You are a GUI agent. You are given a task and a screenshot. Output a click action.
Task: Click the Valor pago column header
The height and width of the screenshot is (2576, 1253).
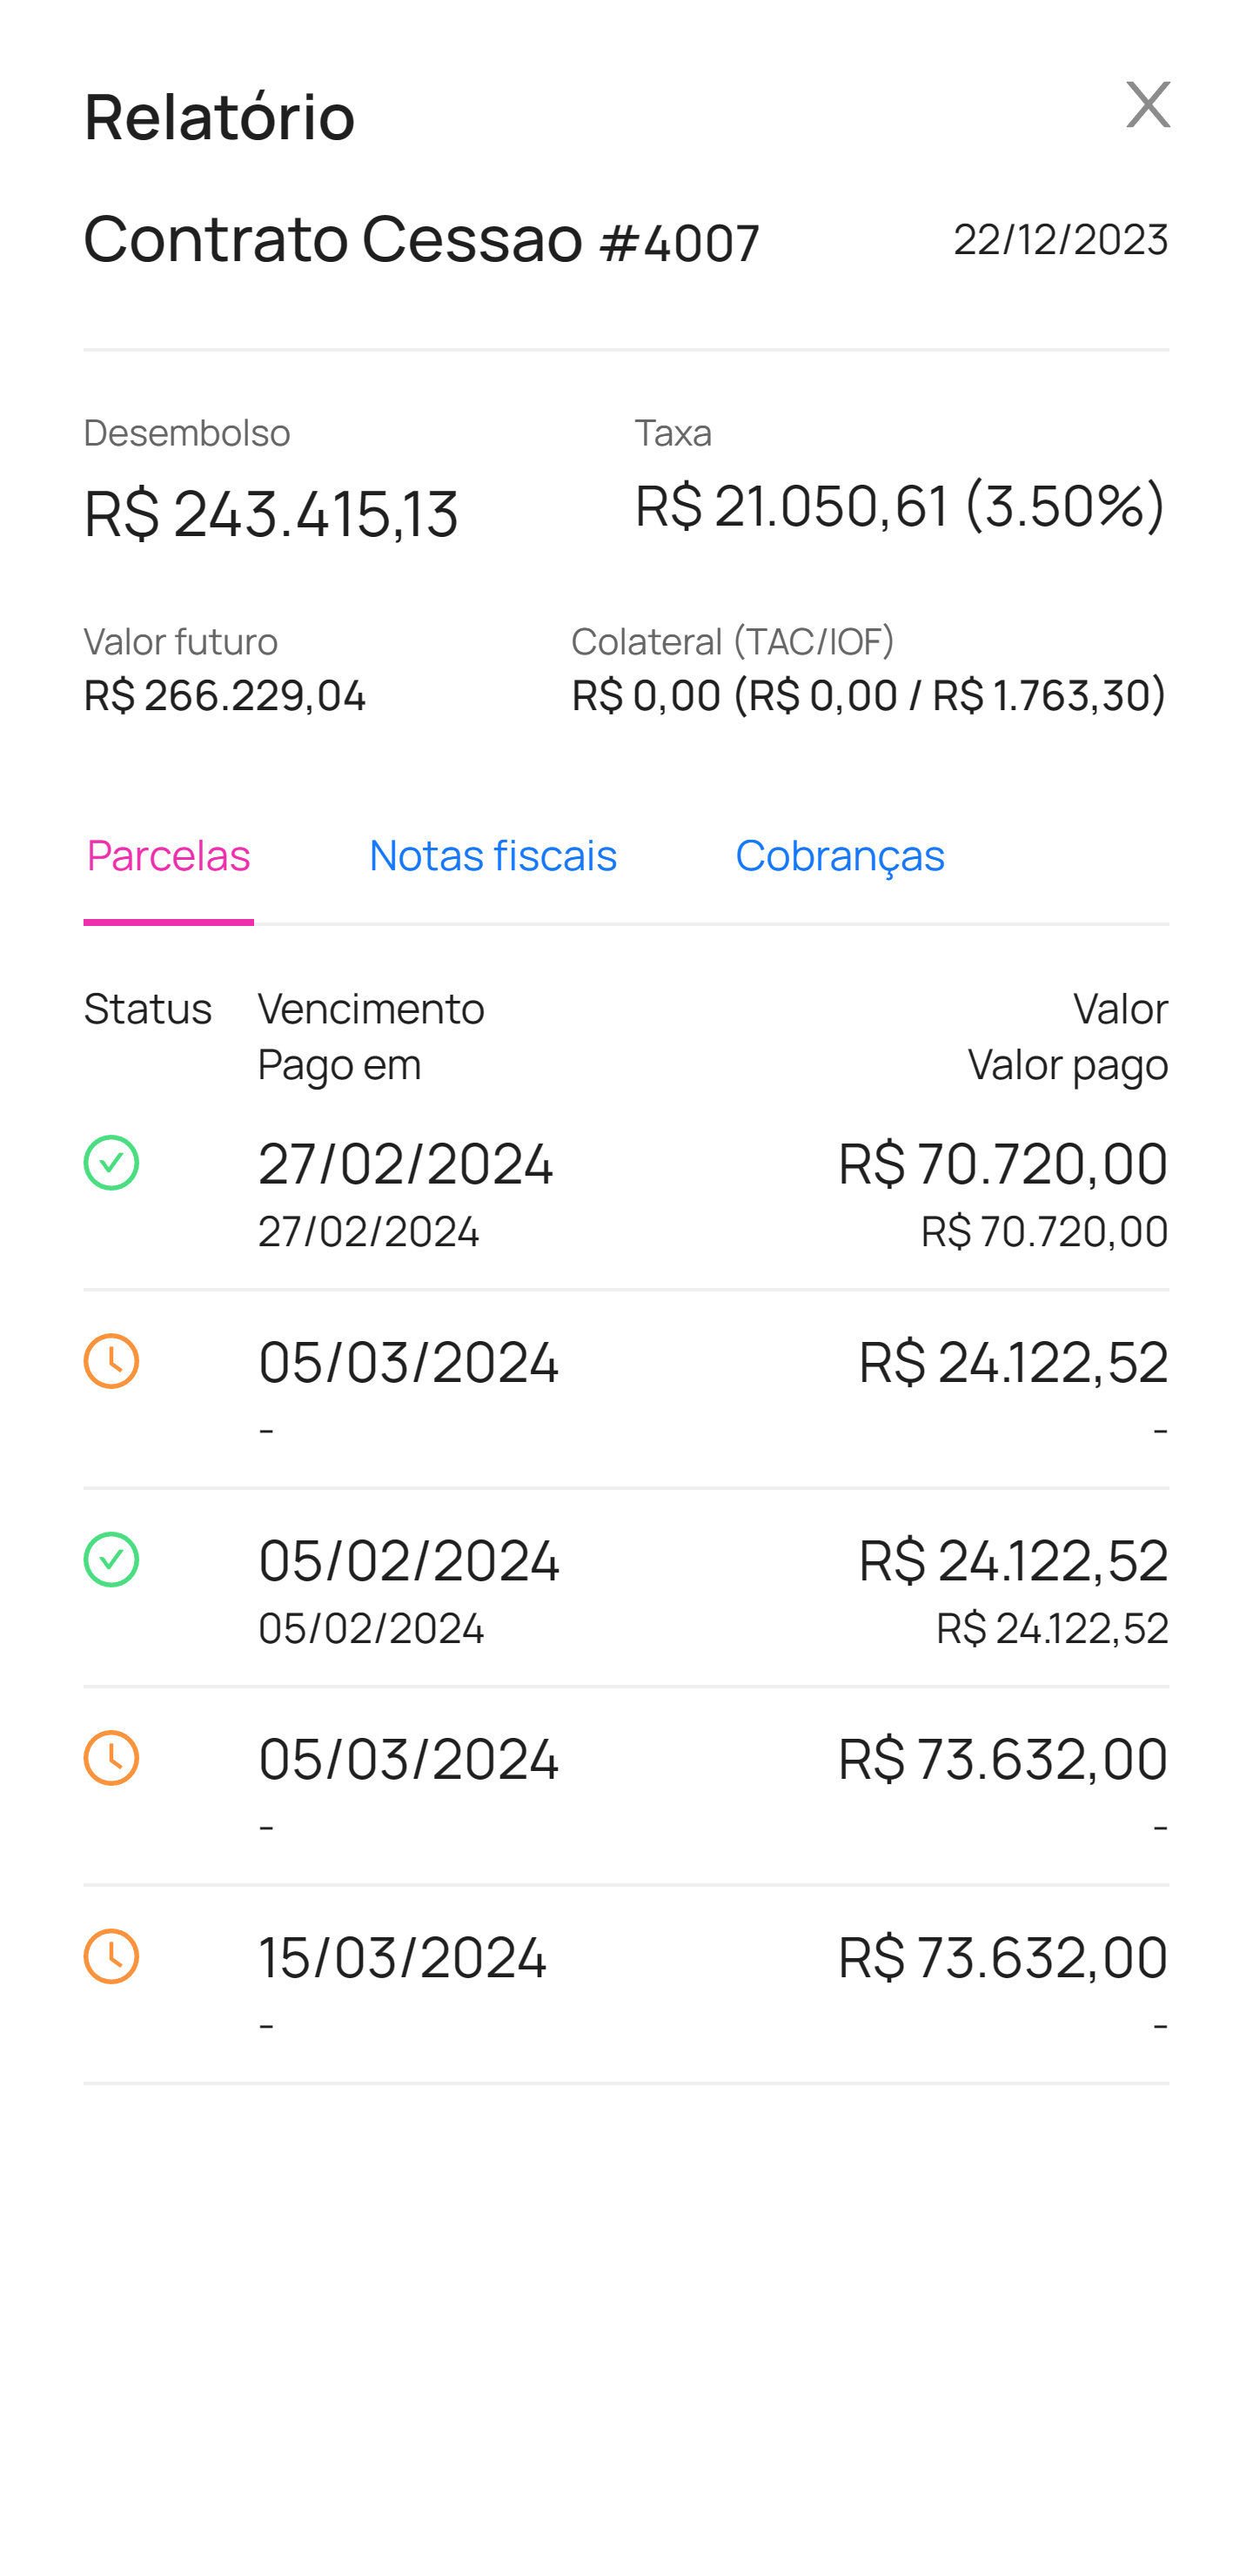click(1067, 1064)
